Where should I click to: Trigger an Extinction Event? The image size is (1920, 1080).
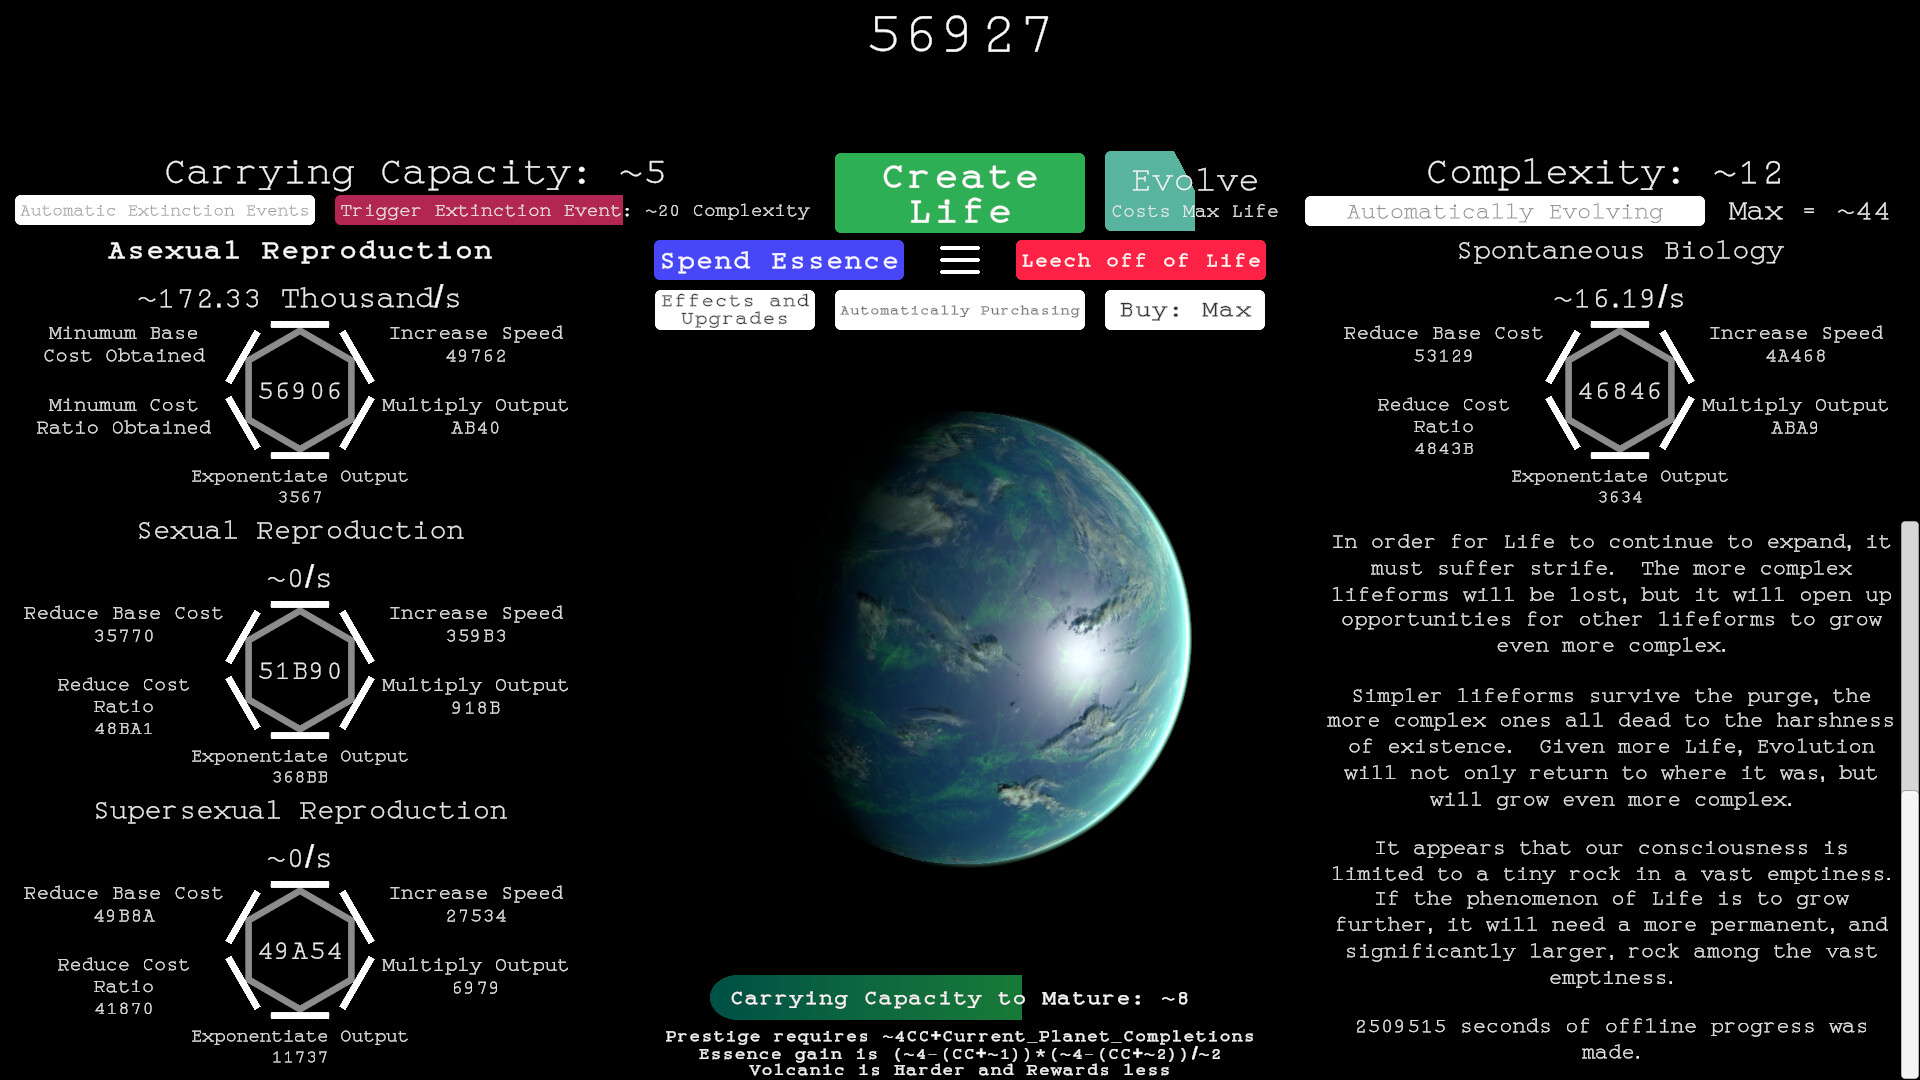(479, 210)
